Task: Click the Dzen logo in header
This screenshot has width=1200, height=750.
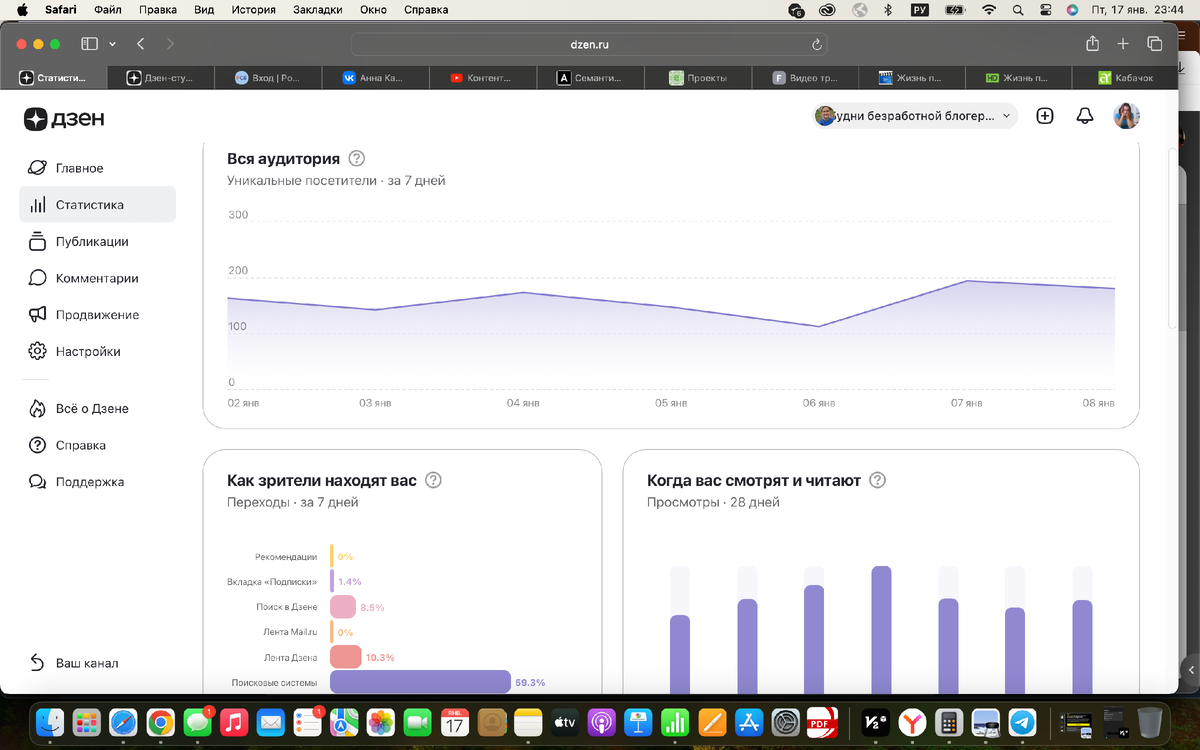Action: tap(64, 119)
